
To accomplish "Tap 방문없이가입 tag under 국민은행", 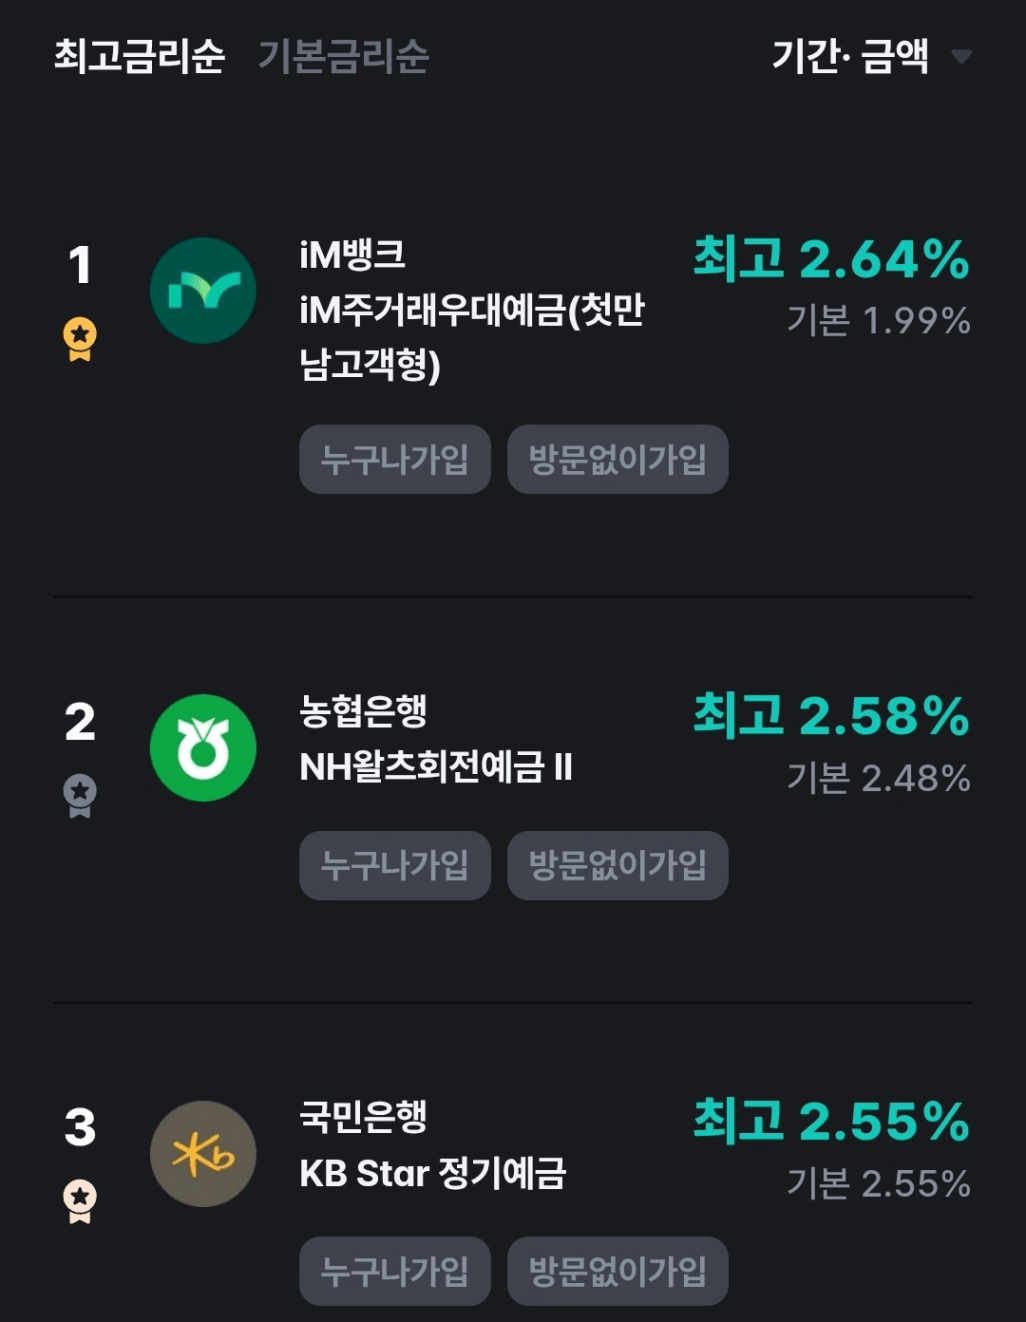I will point(617,1271).
